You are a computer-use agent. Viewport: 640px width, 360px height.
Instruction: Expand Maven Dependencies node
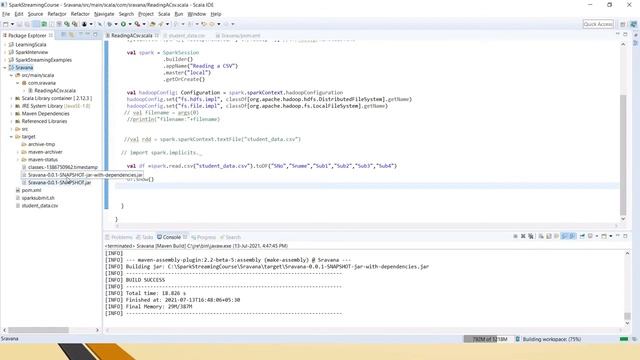coord(11,114)
